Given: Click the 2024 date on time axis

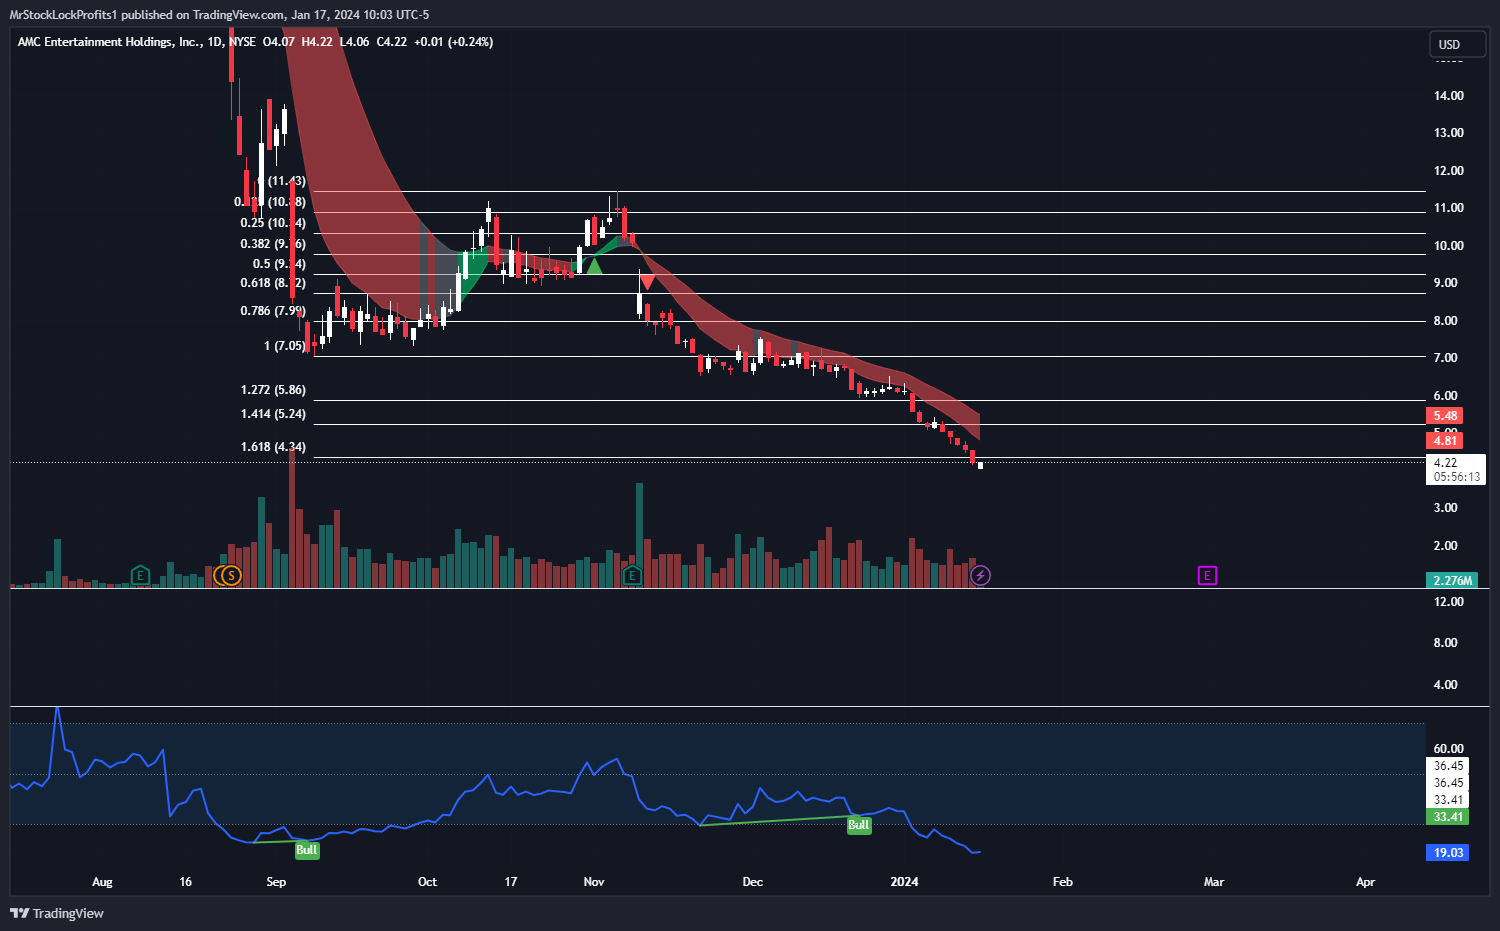Looking at the screenshot, I should click(904, 882).
